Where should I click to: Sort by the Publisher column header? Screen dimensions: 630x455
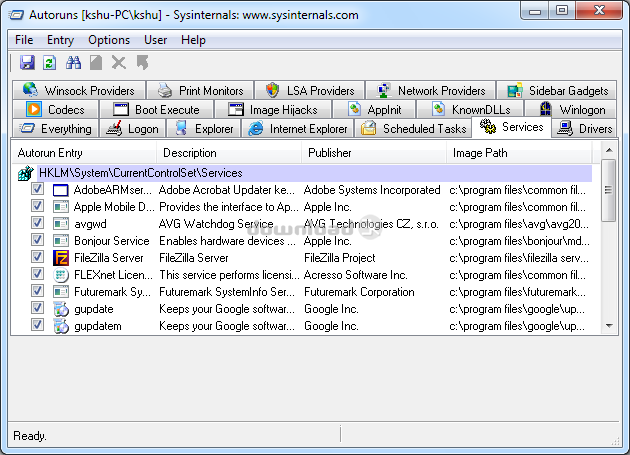374,153
